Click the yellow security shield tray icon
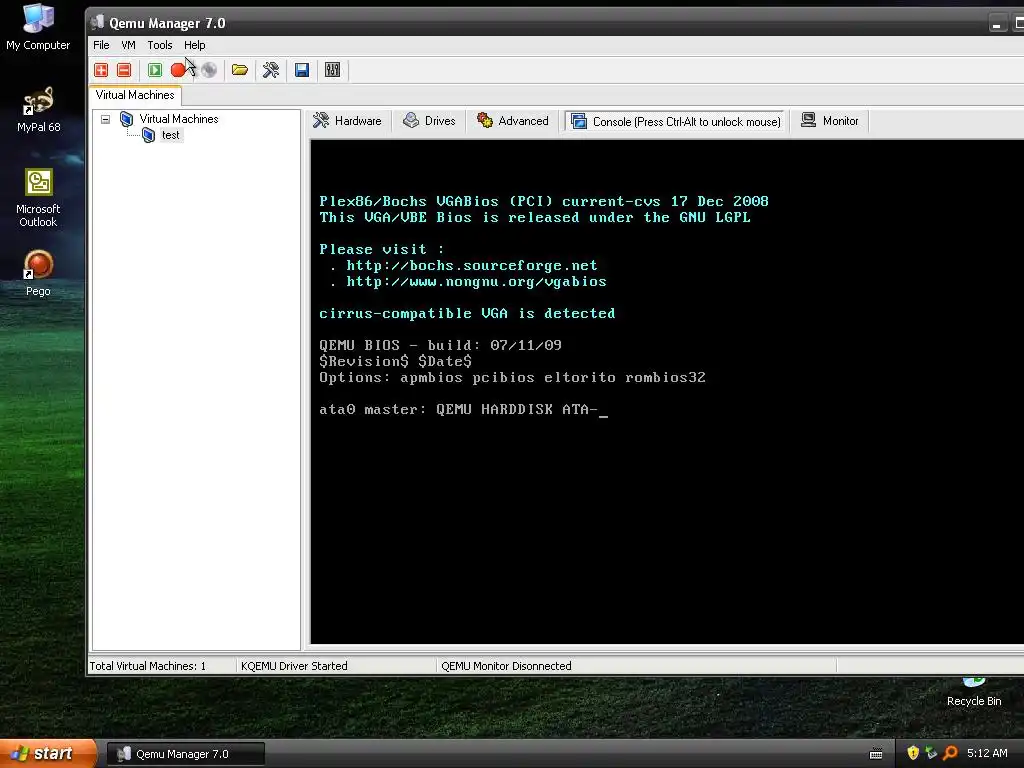1024x768 pixels. pyautogui.click(x=913, y=753)
